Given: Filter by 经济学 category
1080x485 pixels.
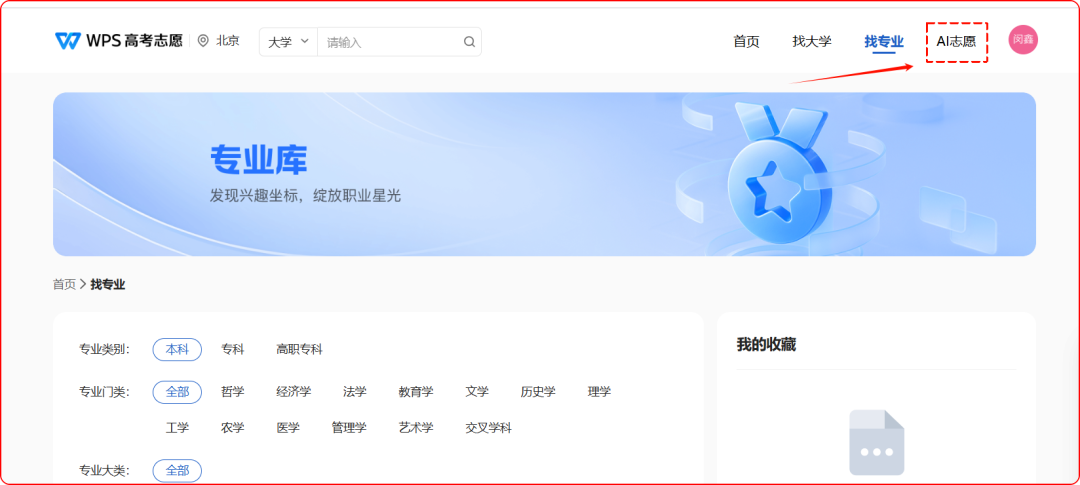Looking at the screenshot, I should click(x=293, y=392).
